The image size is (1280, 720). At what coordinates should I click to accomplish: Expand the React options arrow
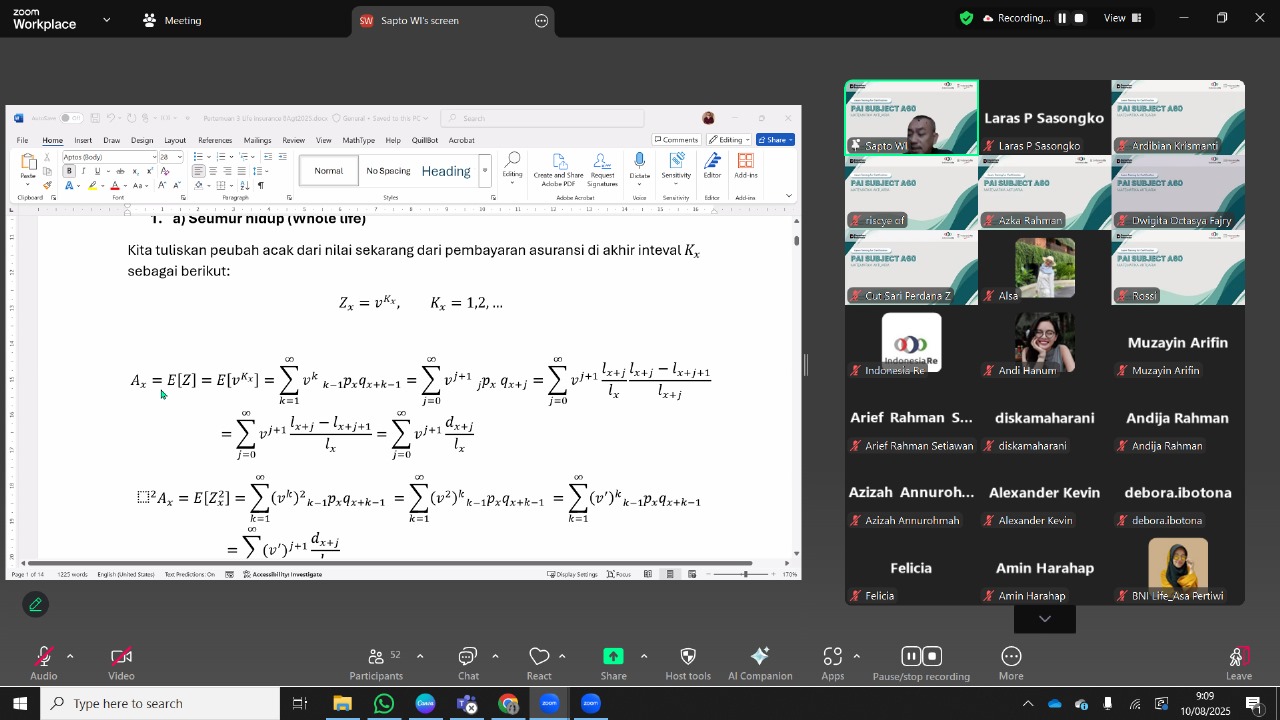562,657
